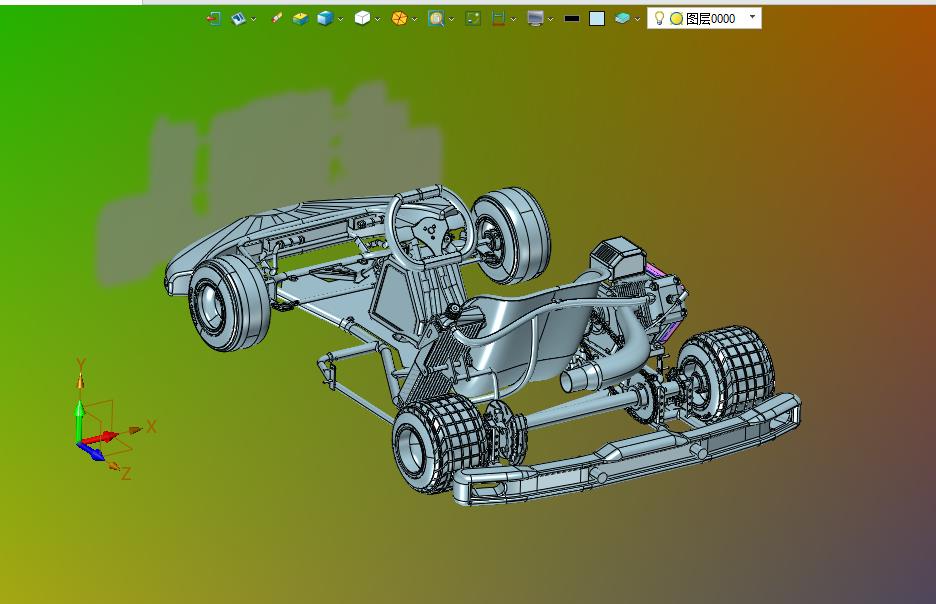936x604 pixels.
Task: Click the orange faceted sphere icon
Action: pyautogui.click(x=399, y=18)
